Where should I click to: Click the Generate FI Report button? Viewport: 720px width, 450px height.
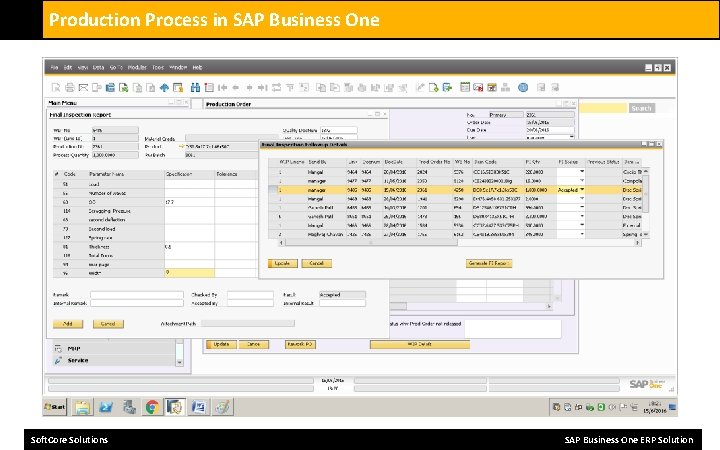489,264
